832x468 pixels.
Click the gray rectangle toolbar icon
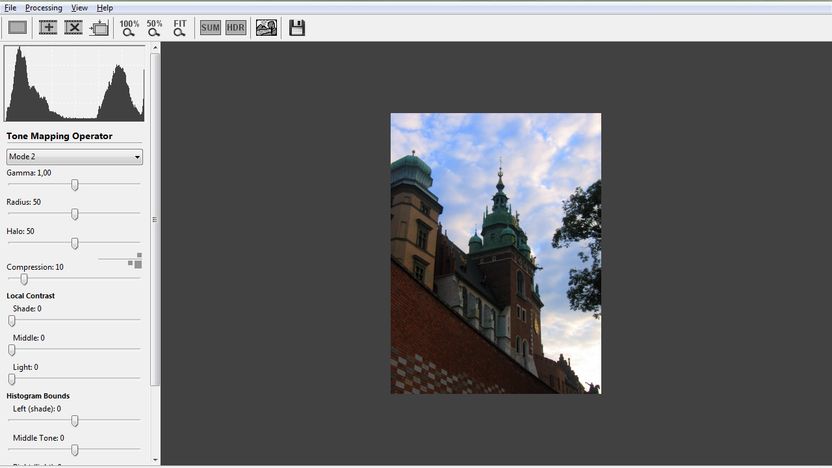pos(18,28)
